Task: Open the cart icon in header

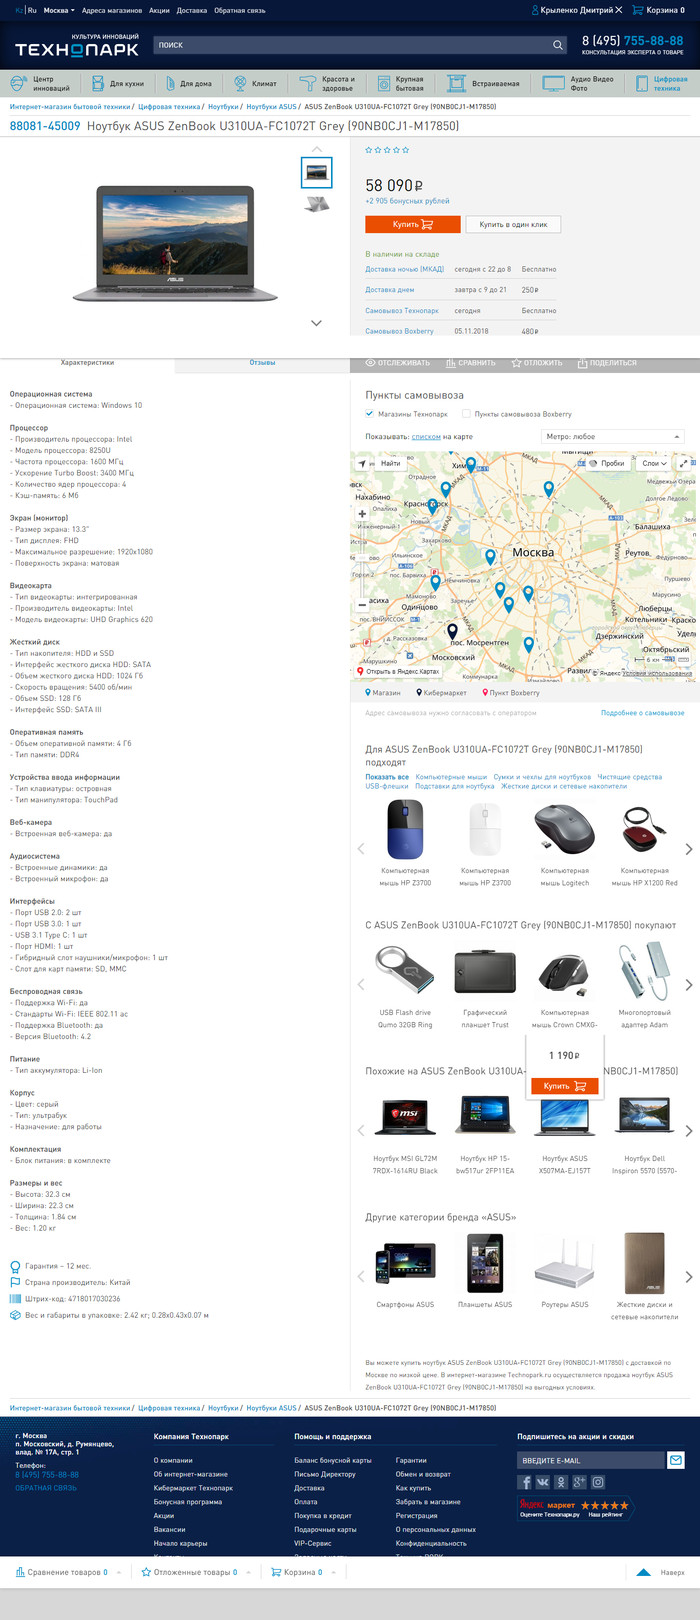Action: click(x=637, y=10)
